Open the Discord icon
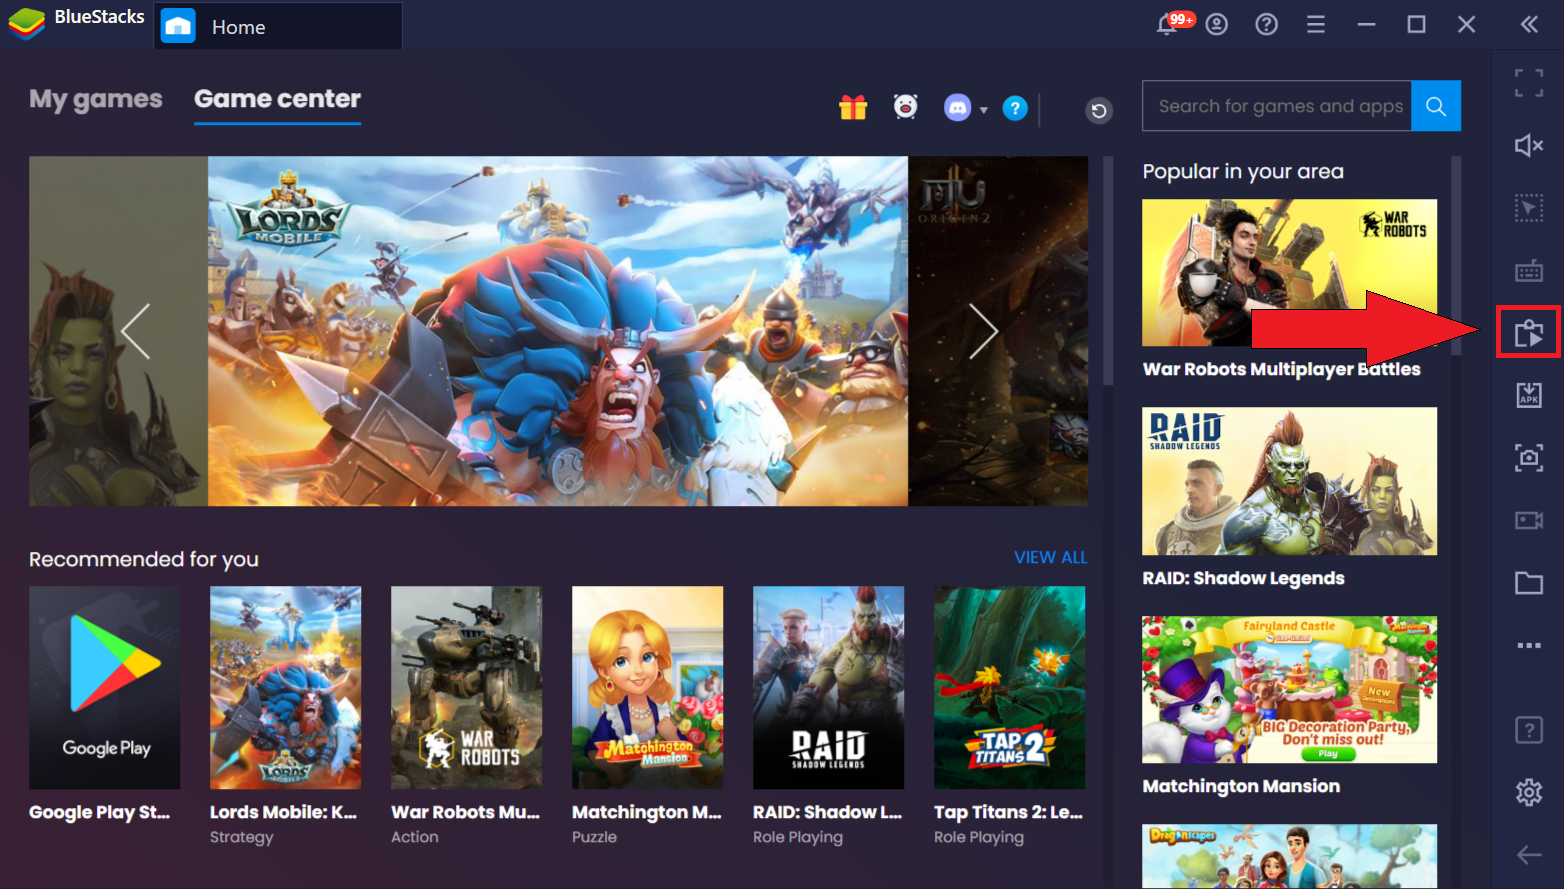Viewport: 1564px width, 889px height. pos(958,107)
